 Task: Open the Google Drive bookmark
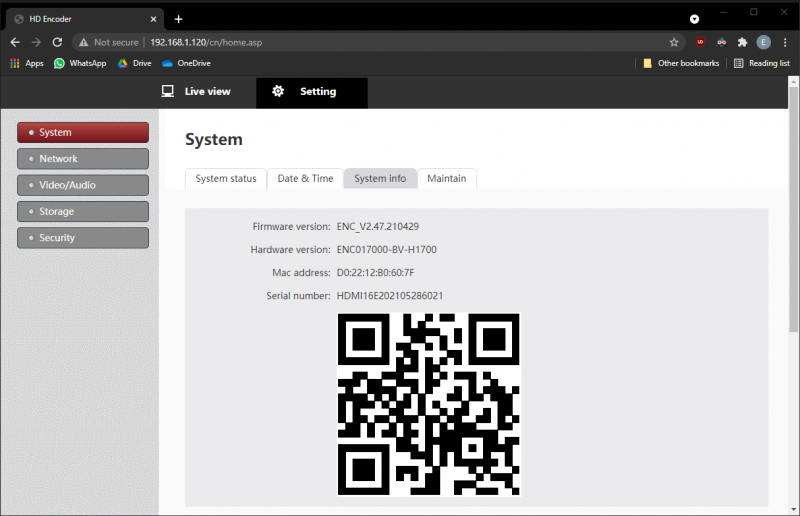(x=135, y=63)
